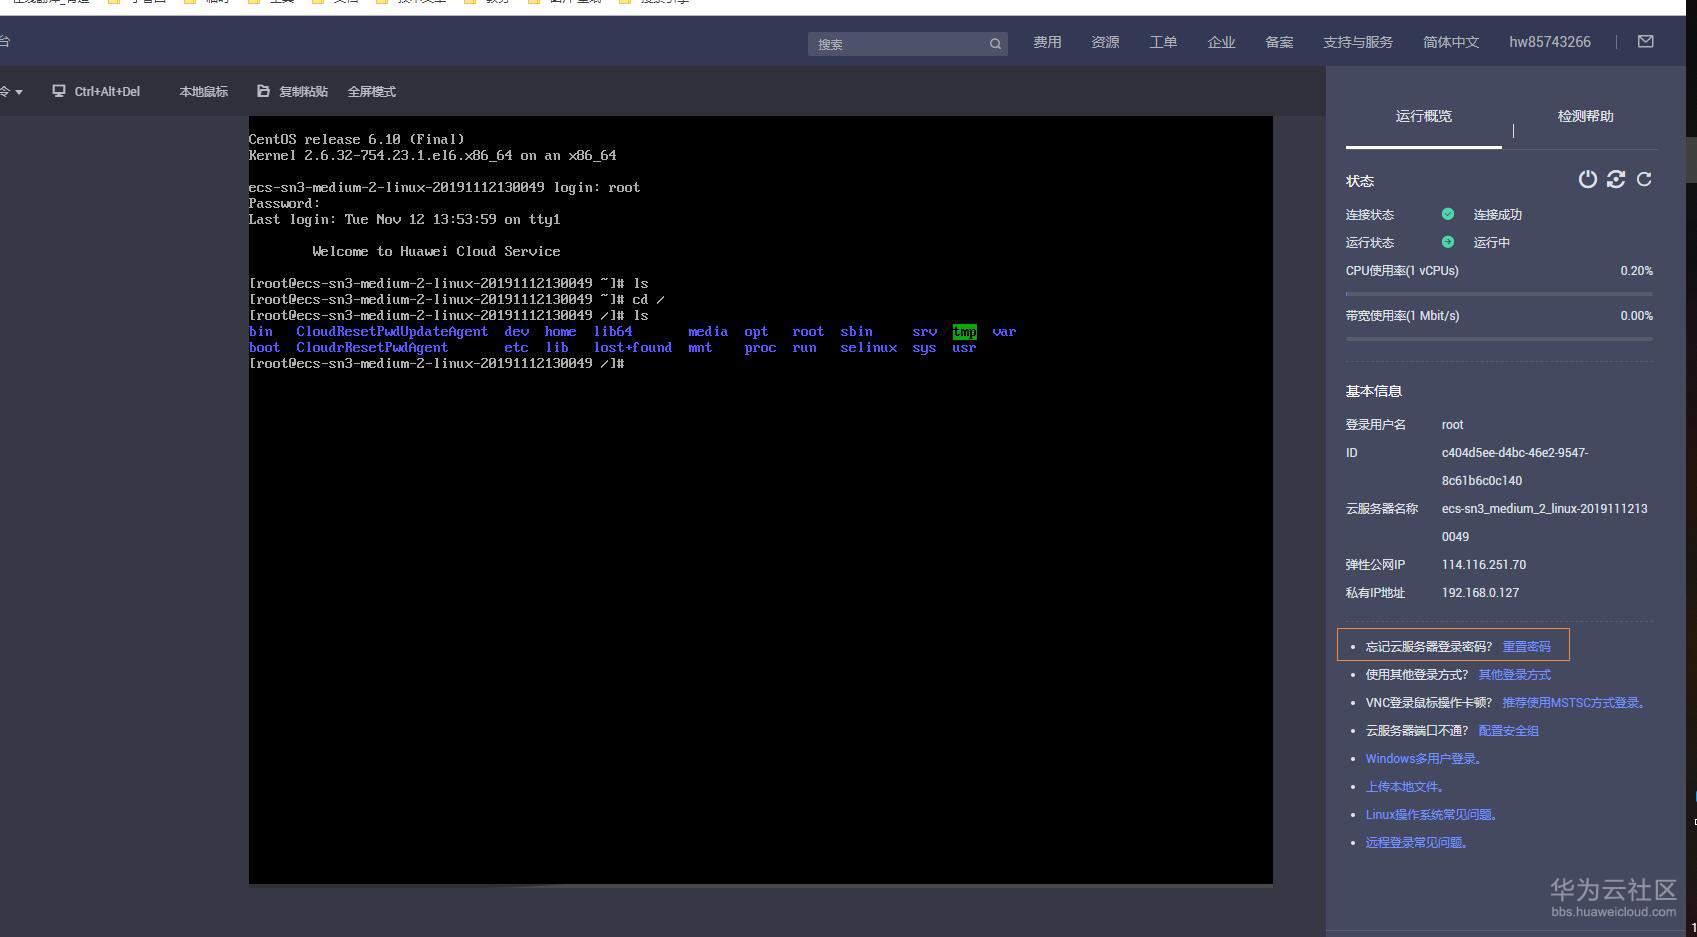Switch to the 检测帮助 tab

[x=1585, y=117]
